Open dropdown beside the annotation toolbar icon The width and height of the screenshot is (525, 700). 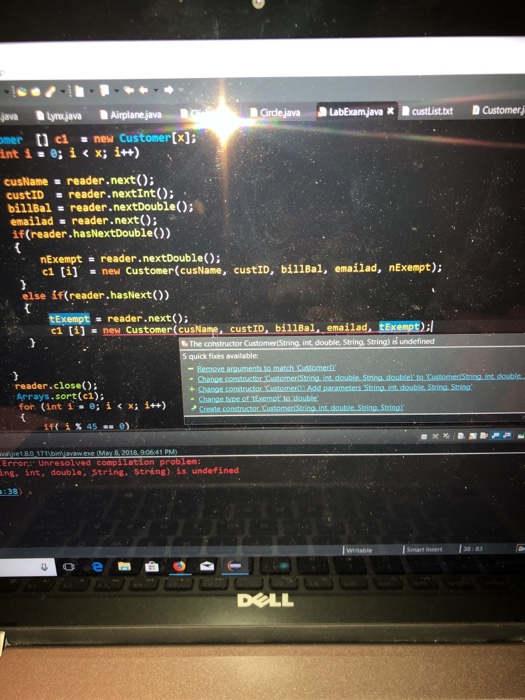[x=117, y=91]
